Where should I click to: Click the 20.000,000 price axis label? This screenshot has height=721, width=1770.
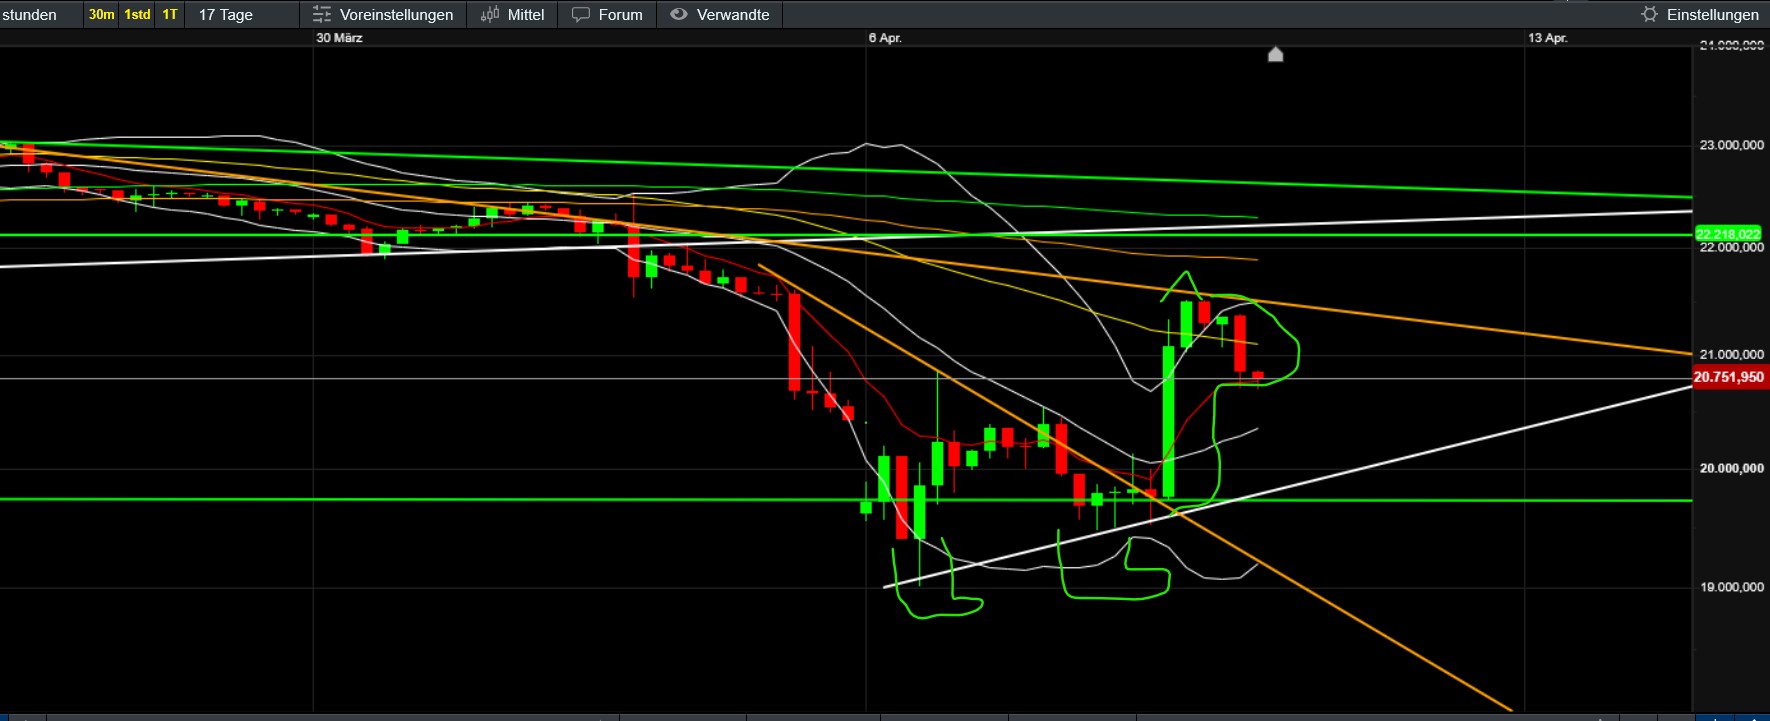[x=1732, y=468]
